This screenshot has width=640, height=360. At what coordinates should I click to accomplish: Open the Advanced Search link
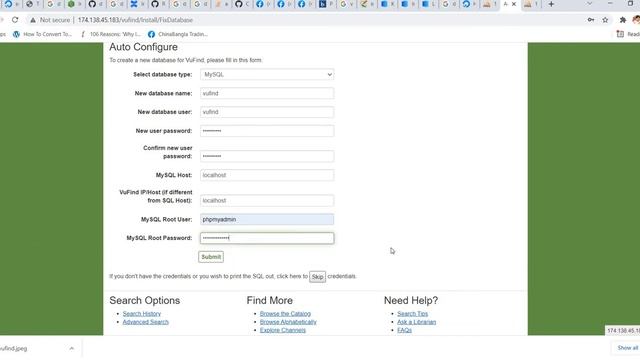(x=145, y=322)
